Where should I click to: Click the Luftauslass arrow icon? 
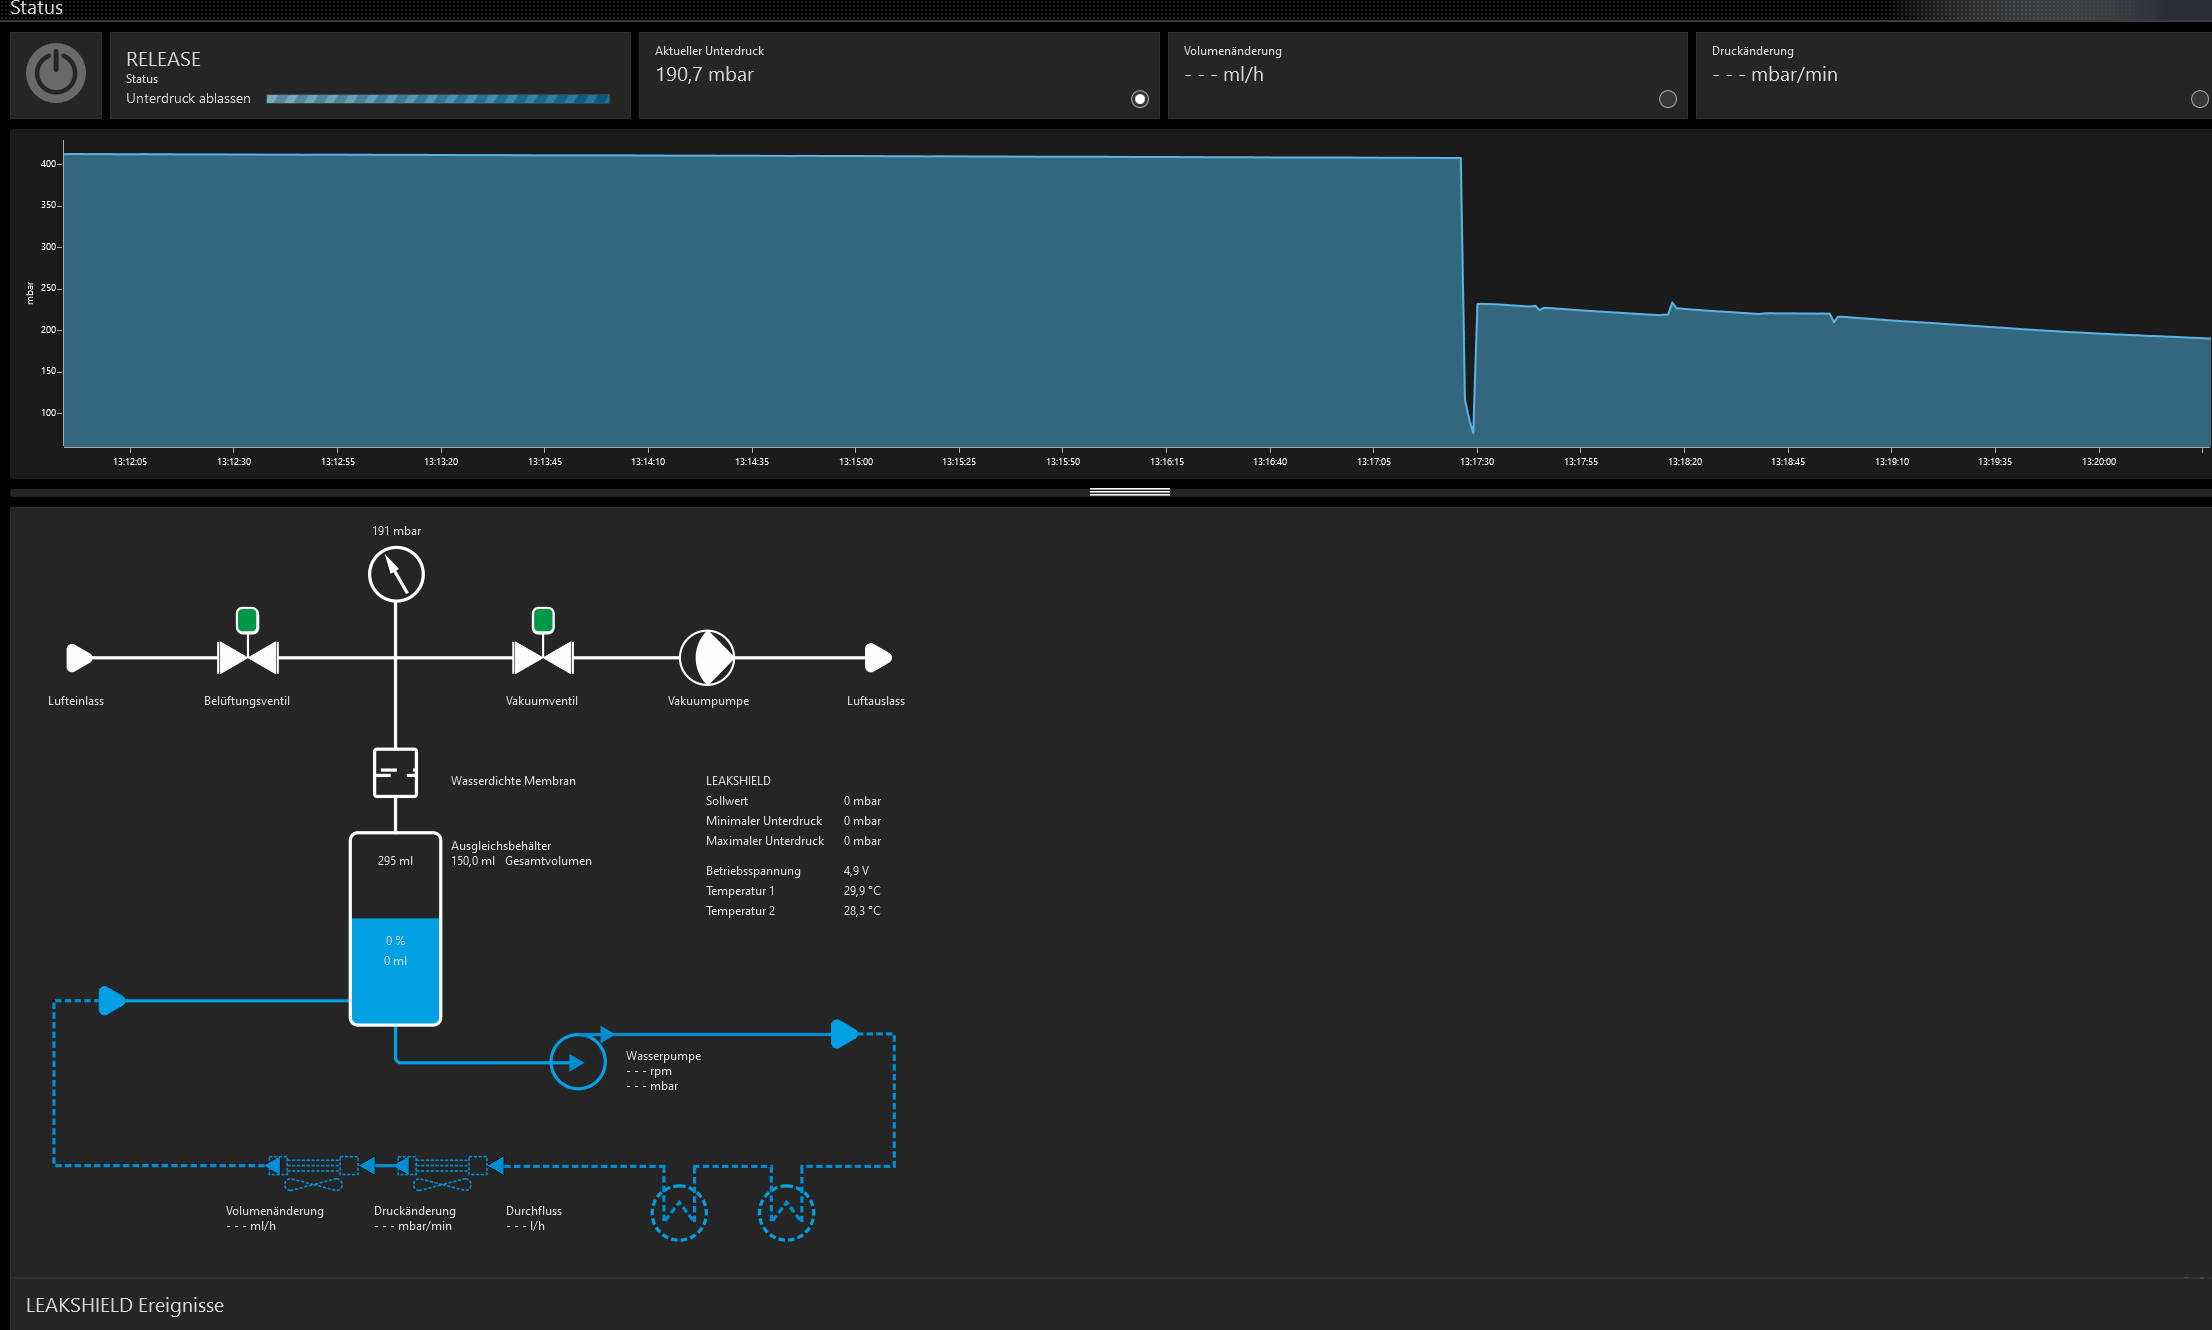click(x=877, y=658)
